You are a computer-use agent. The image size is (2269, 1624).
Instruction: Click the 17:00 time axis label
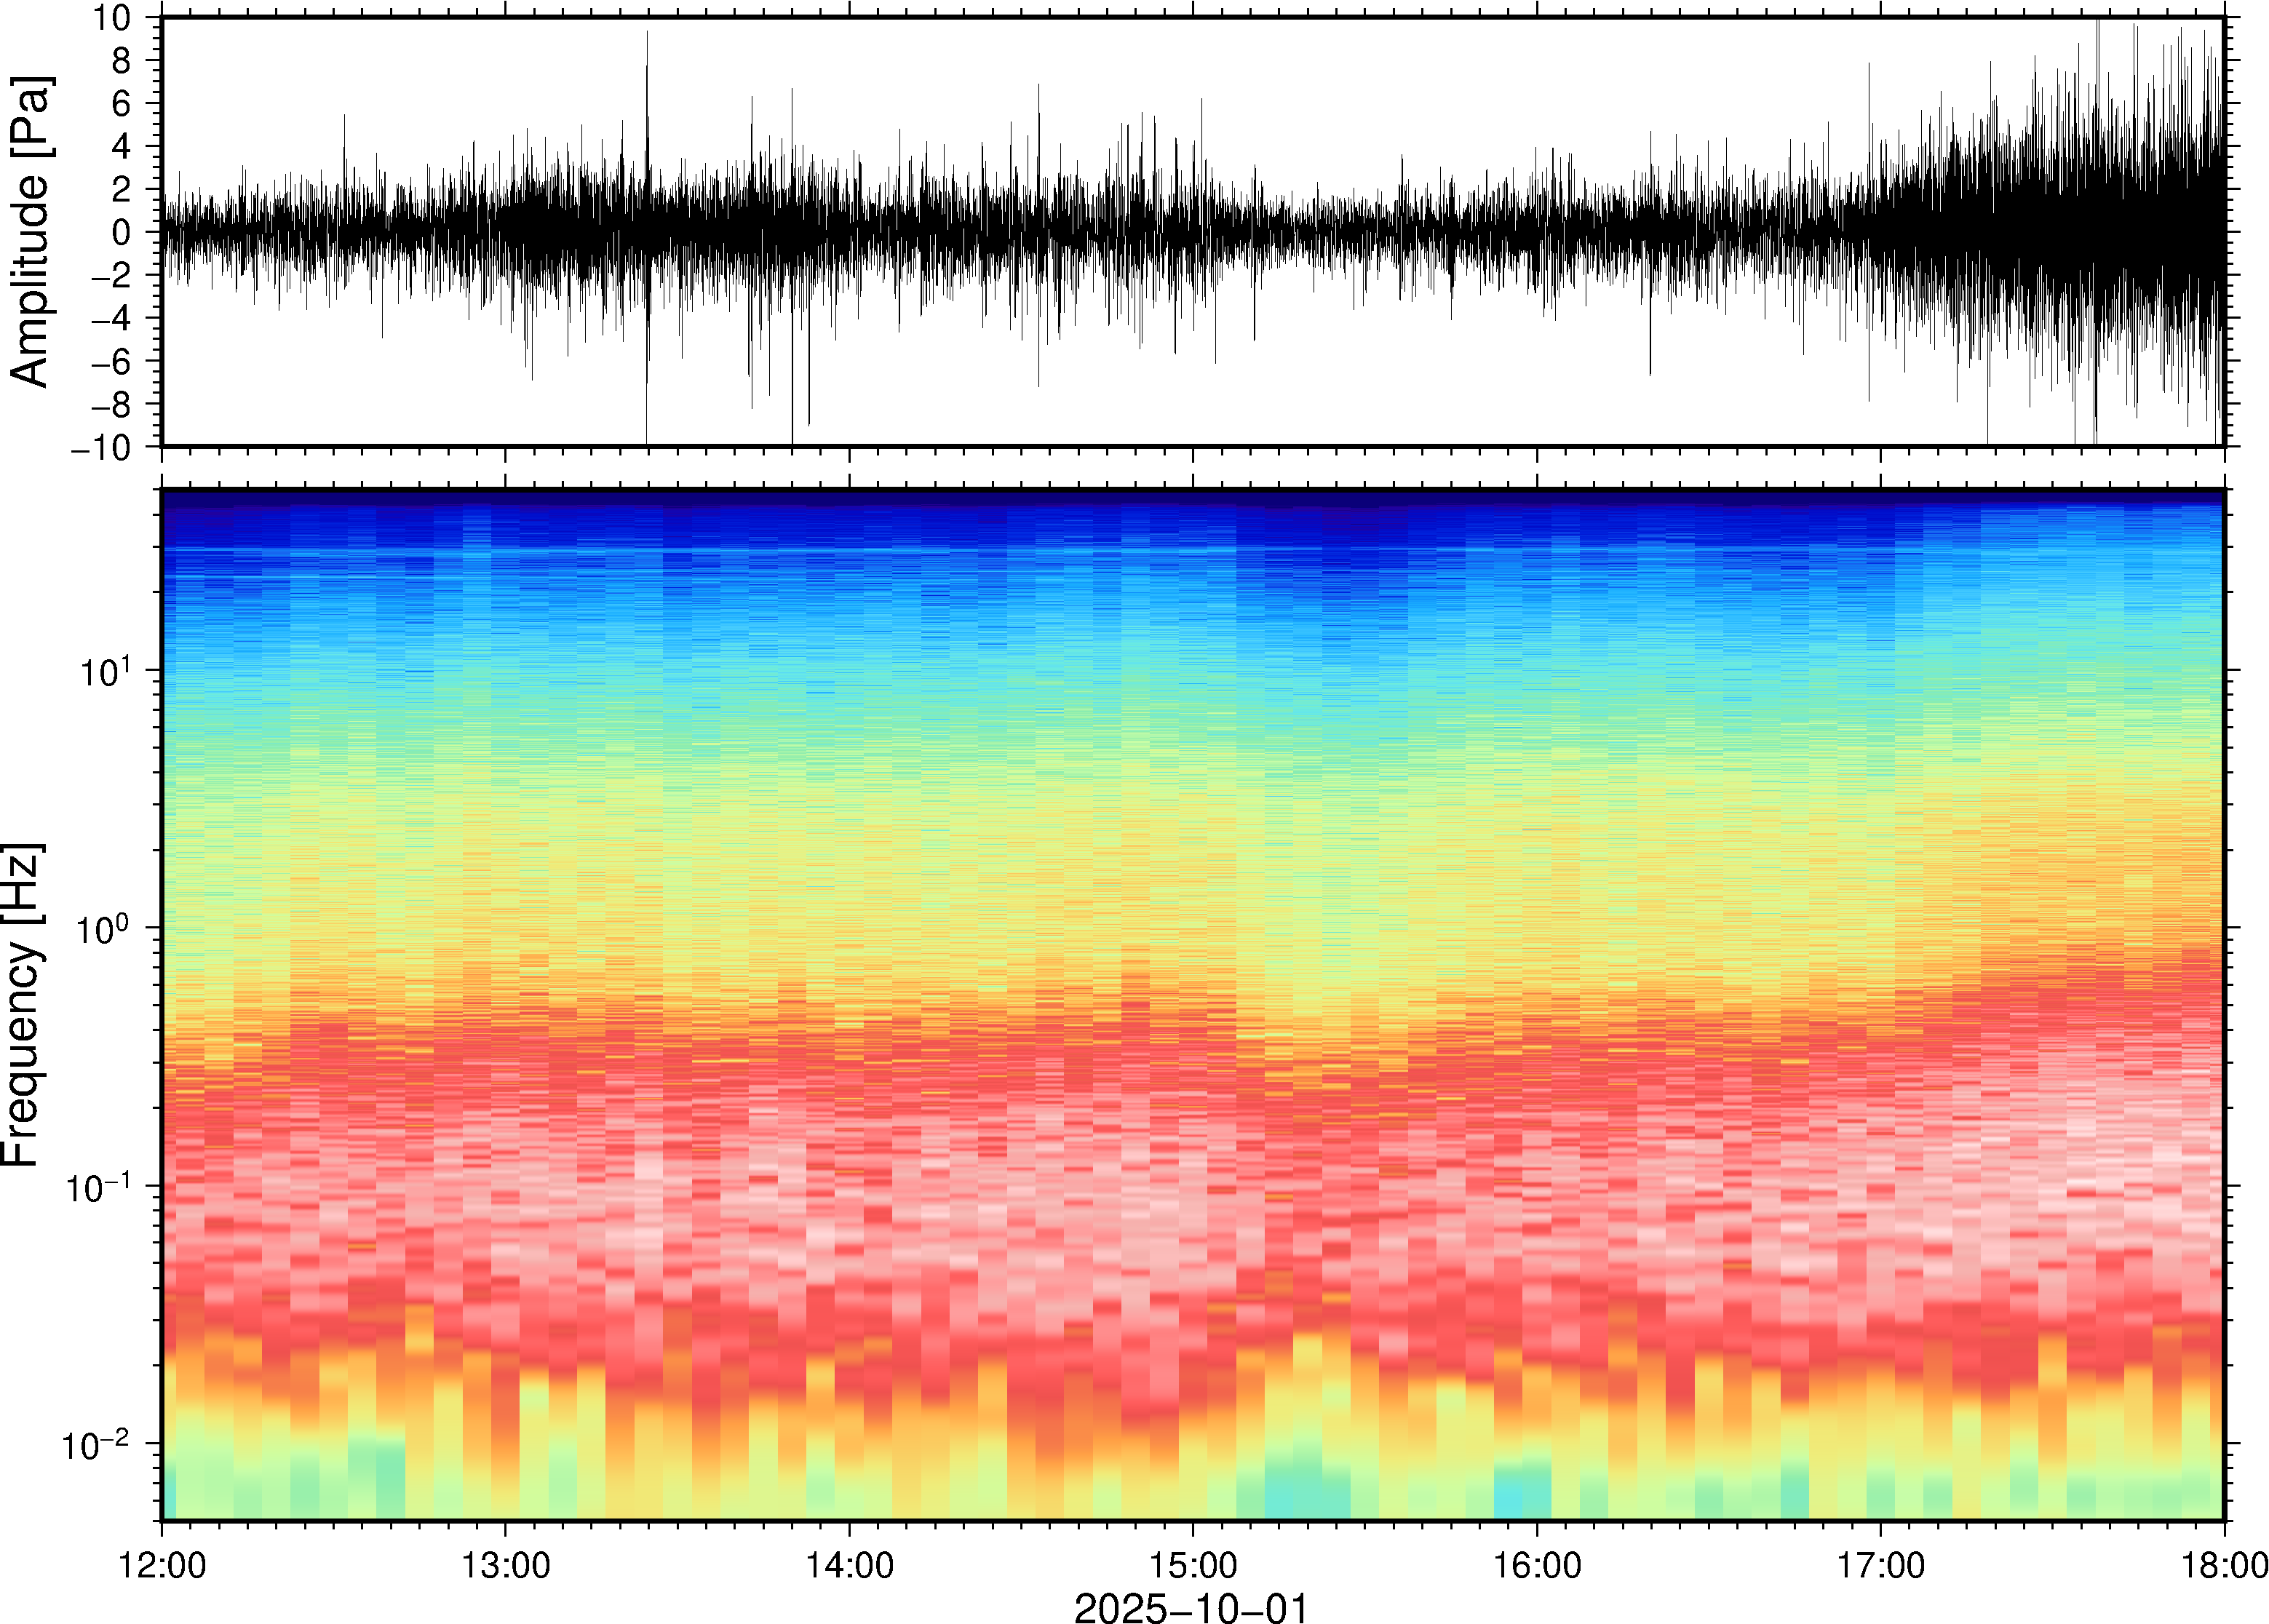click(x=1881, y=1564)
